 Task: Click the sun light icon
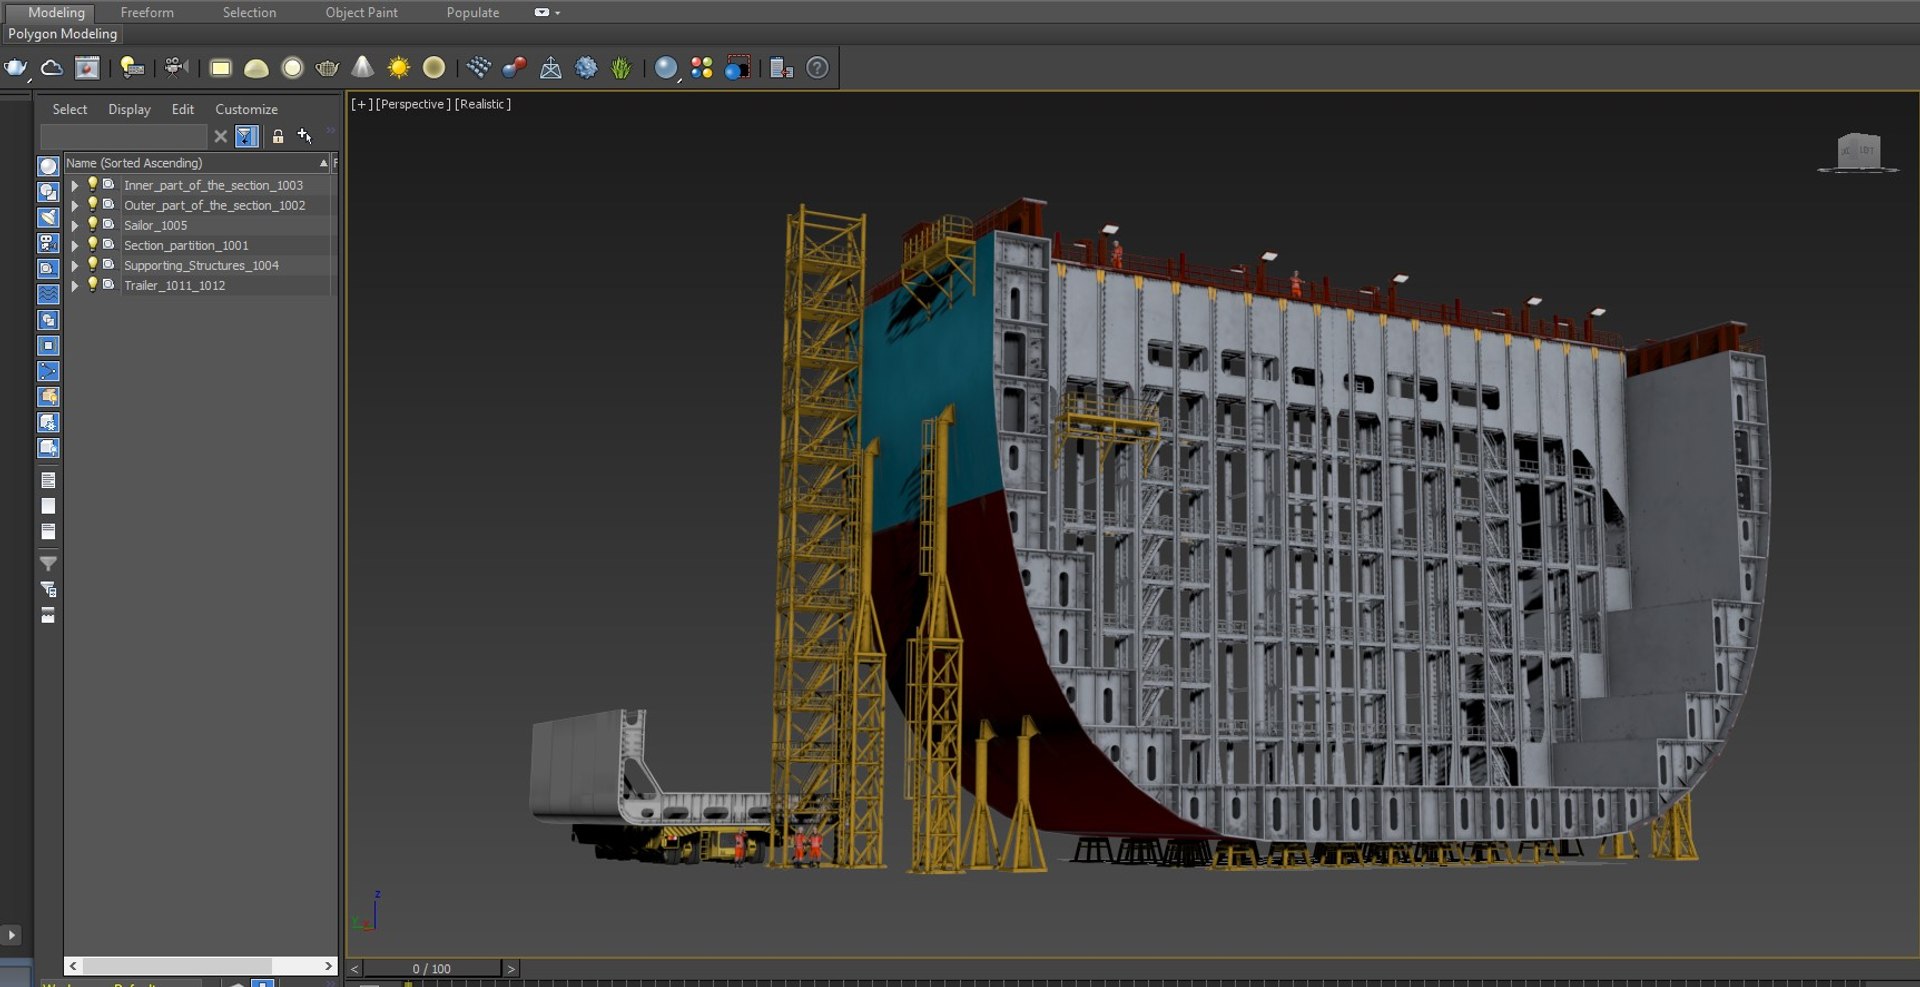[398, 68]
